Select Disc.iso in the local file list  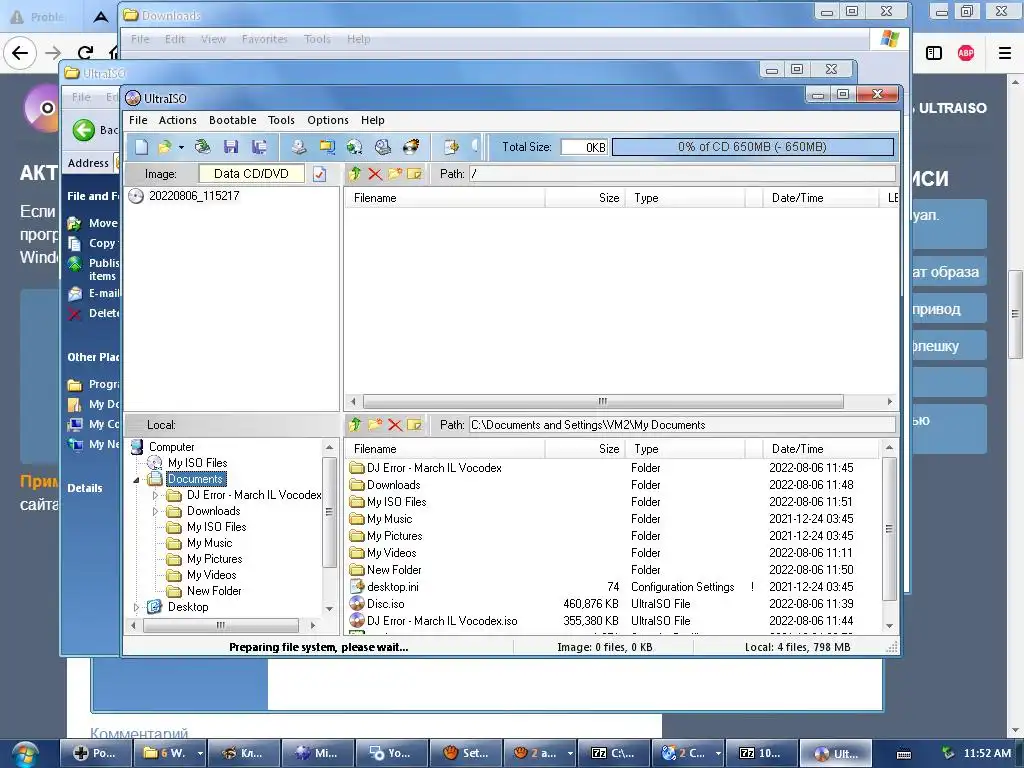(x=385, y=604)
